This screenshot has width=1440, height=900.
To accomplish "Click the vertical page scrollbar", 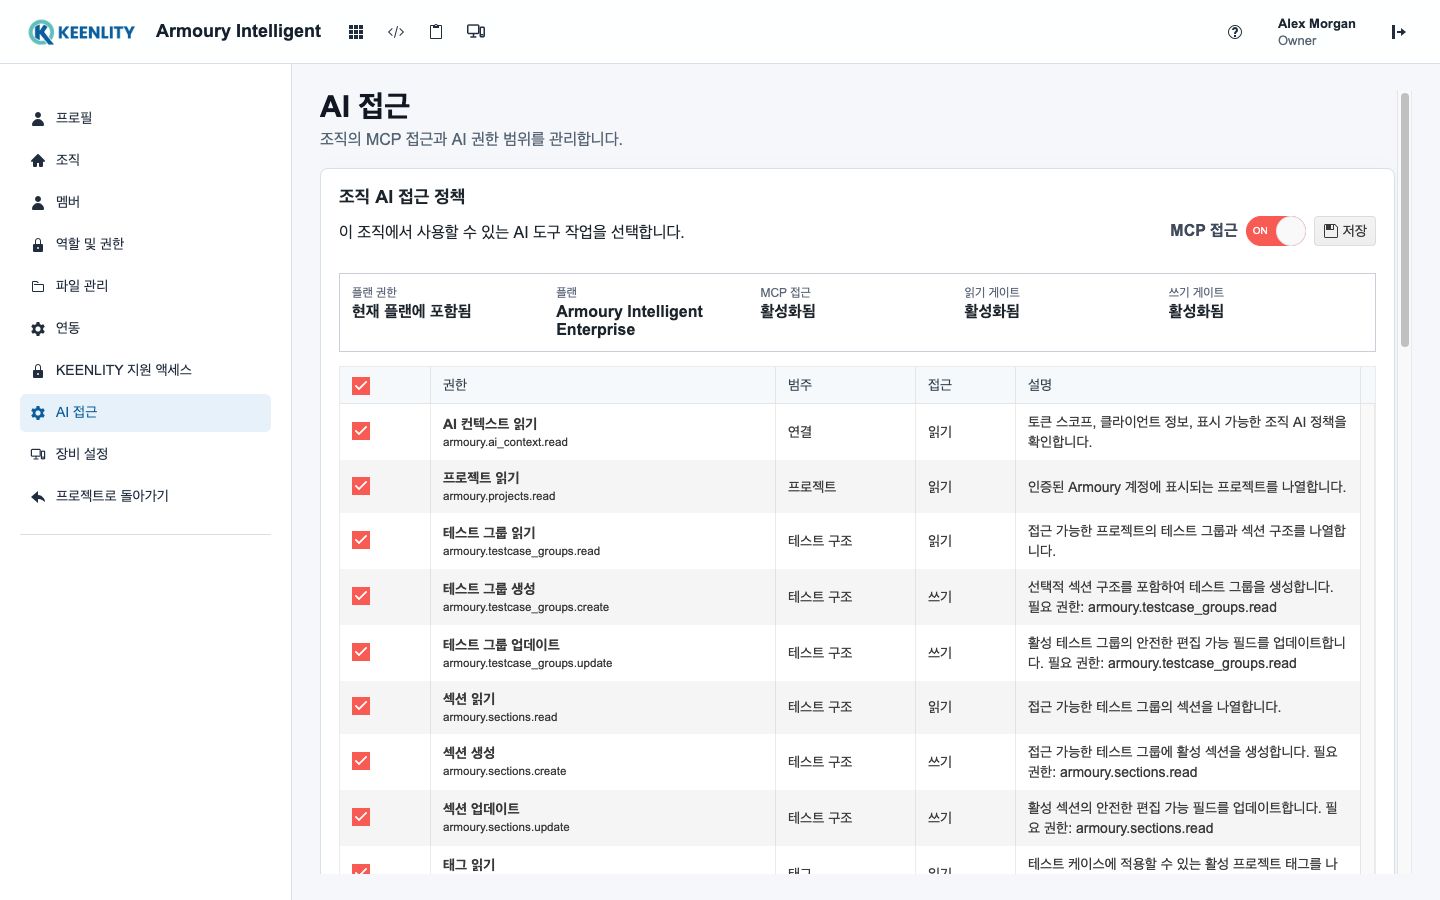I will (x=1405, y=220).
